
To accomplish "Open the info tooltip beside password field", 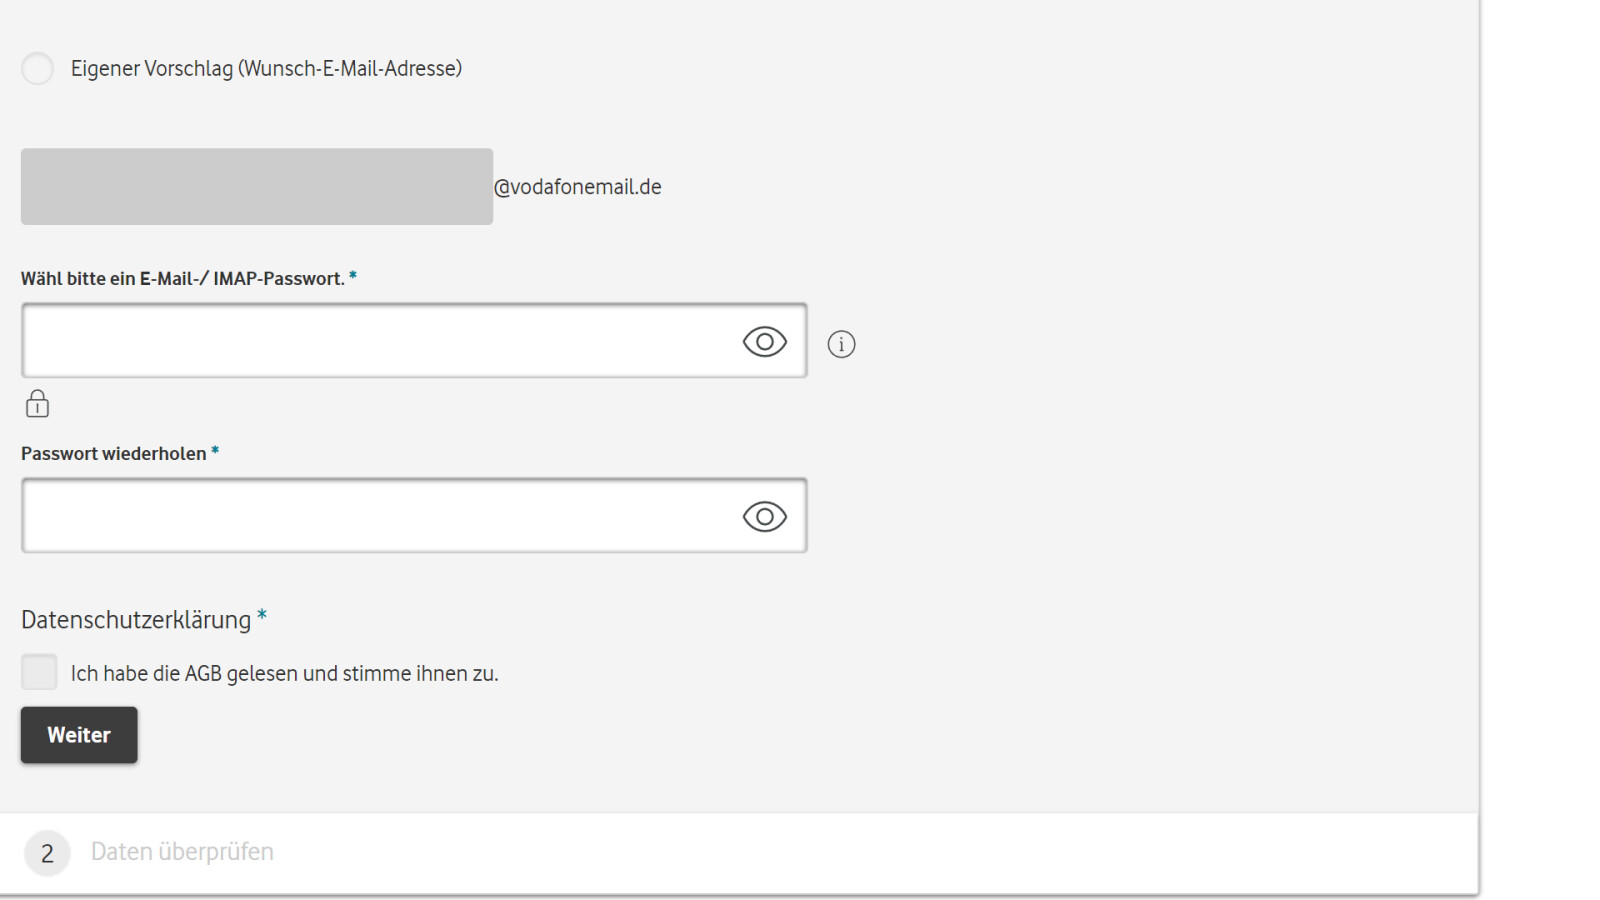I will click(x=841, y=344).
